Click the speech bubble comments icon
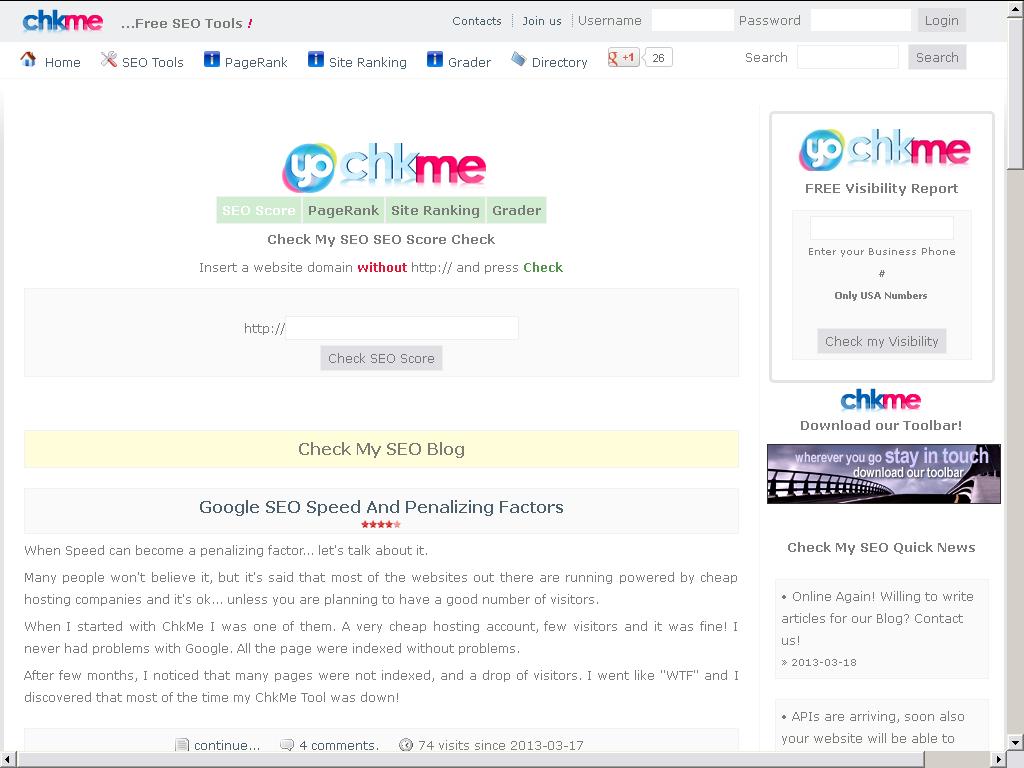1024x768 pixels. click(x=287, y=744)
